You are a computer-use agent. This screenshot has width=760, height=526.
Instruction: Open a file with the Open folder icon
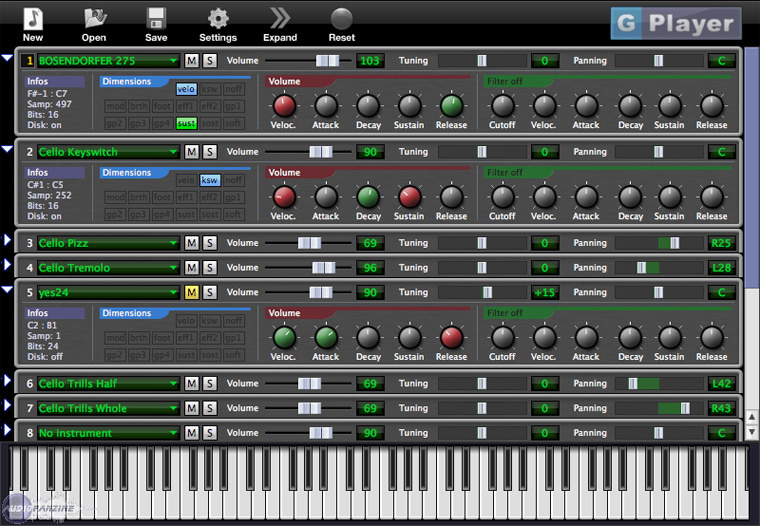[x=95, y=19]
